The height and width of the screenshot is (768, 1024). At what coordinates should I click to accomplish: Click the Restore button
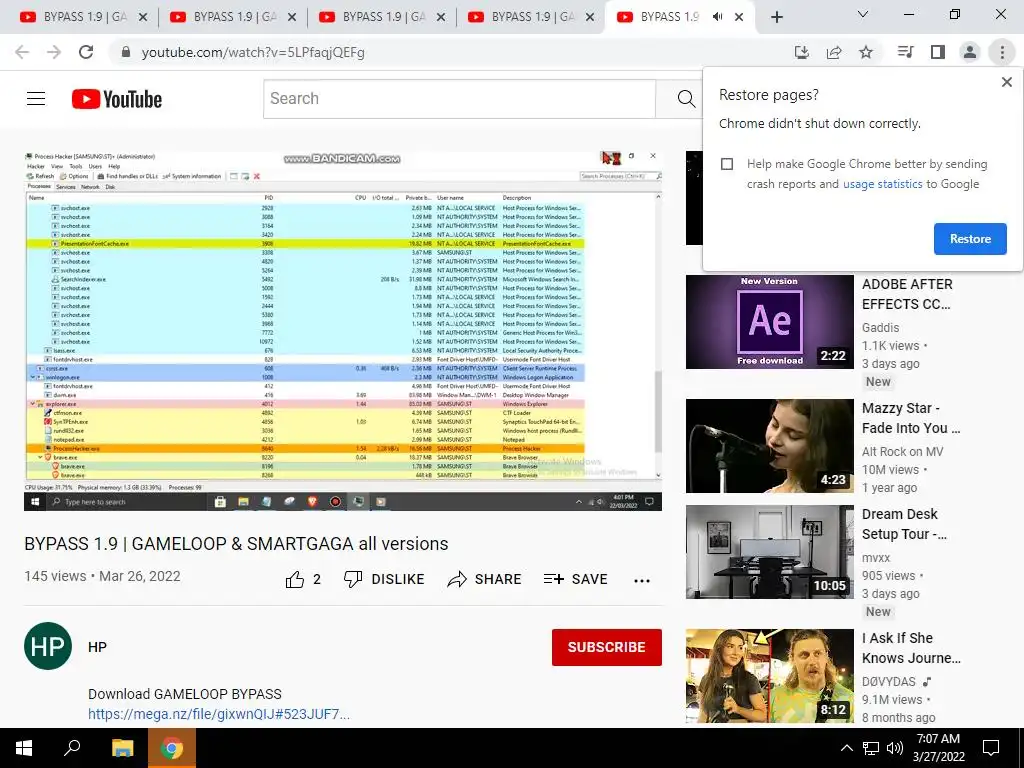970,239
